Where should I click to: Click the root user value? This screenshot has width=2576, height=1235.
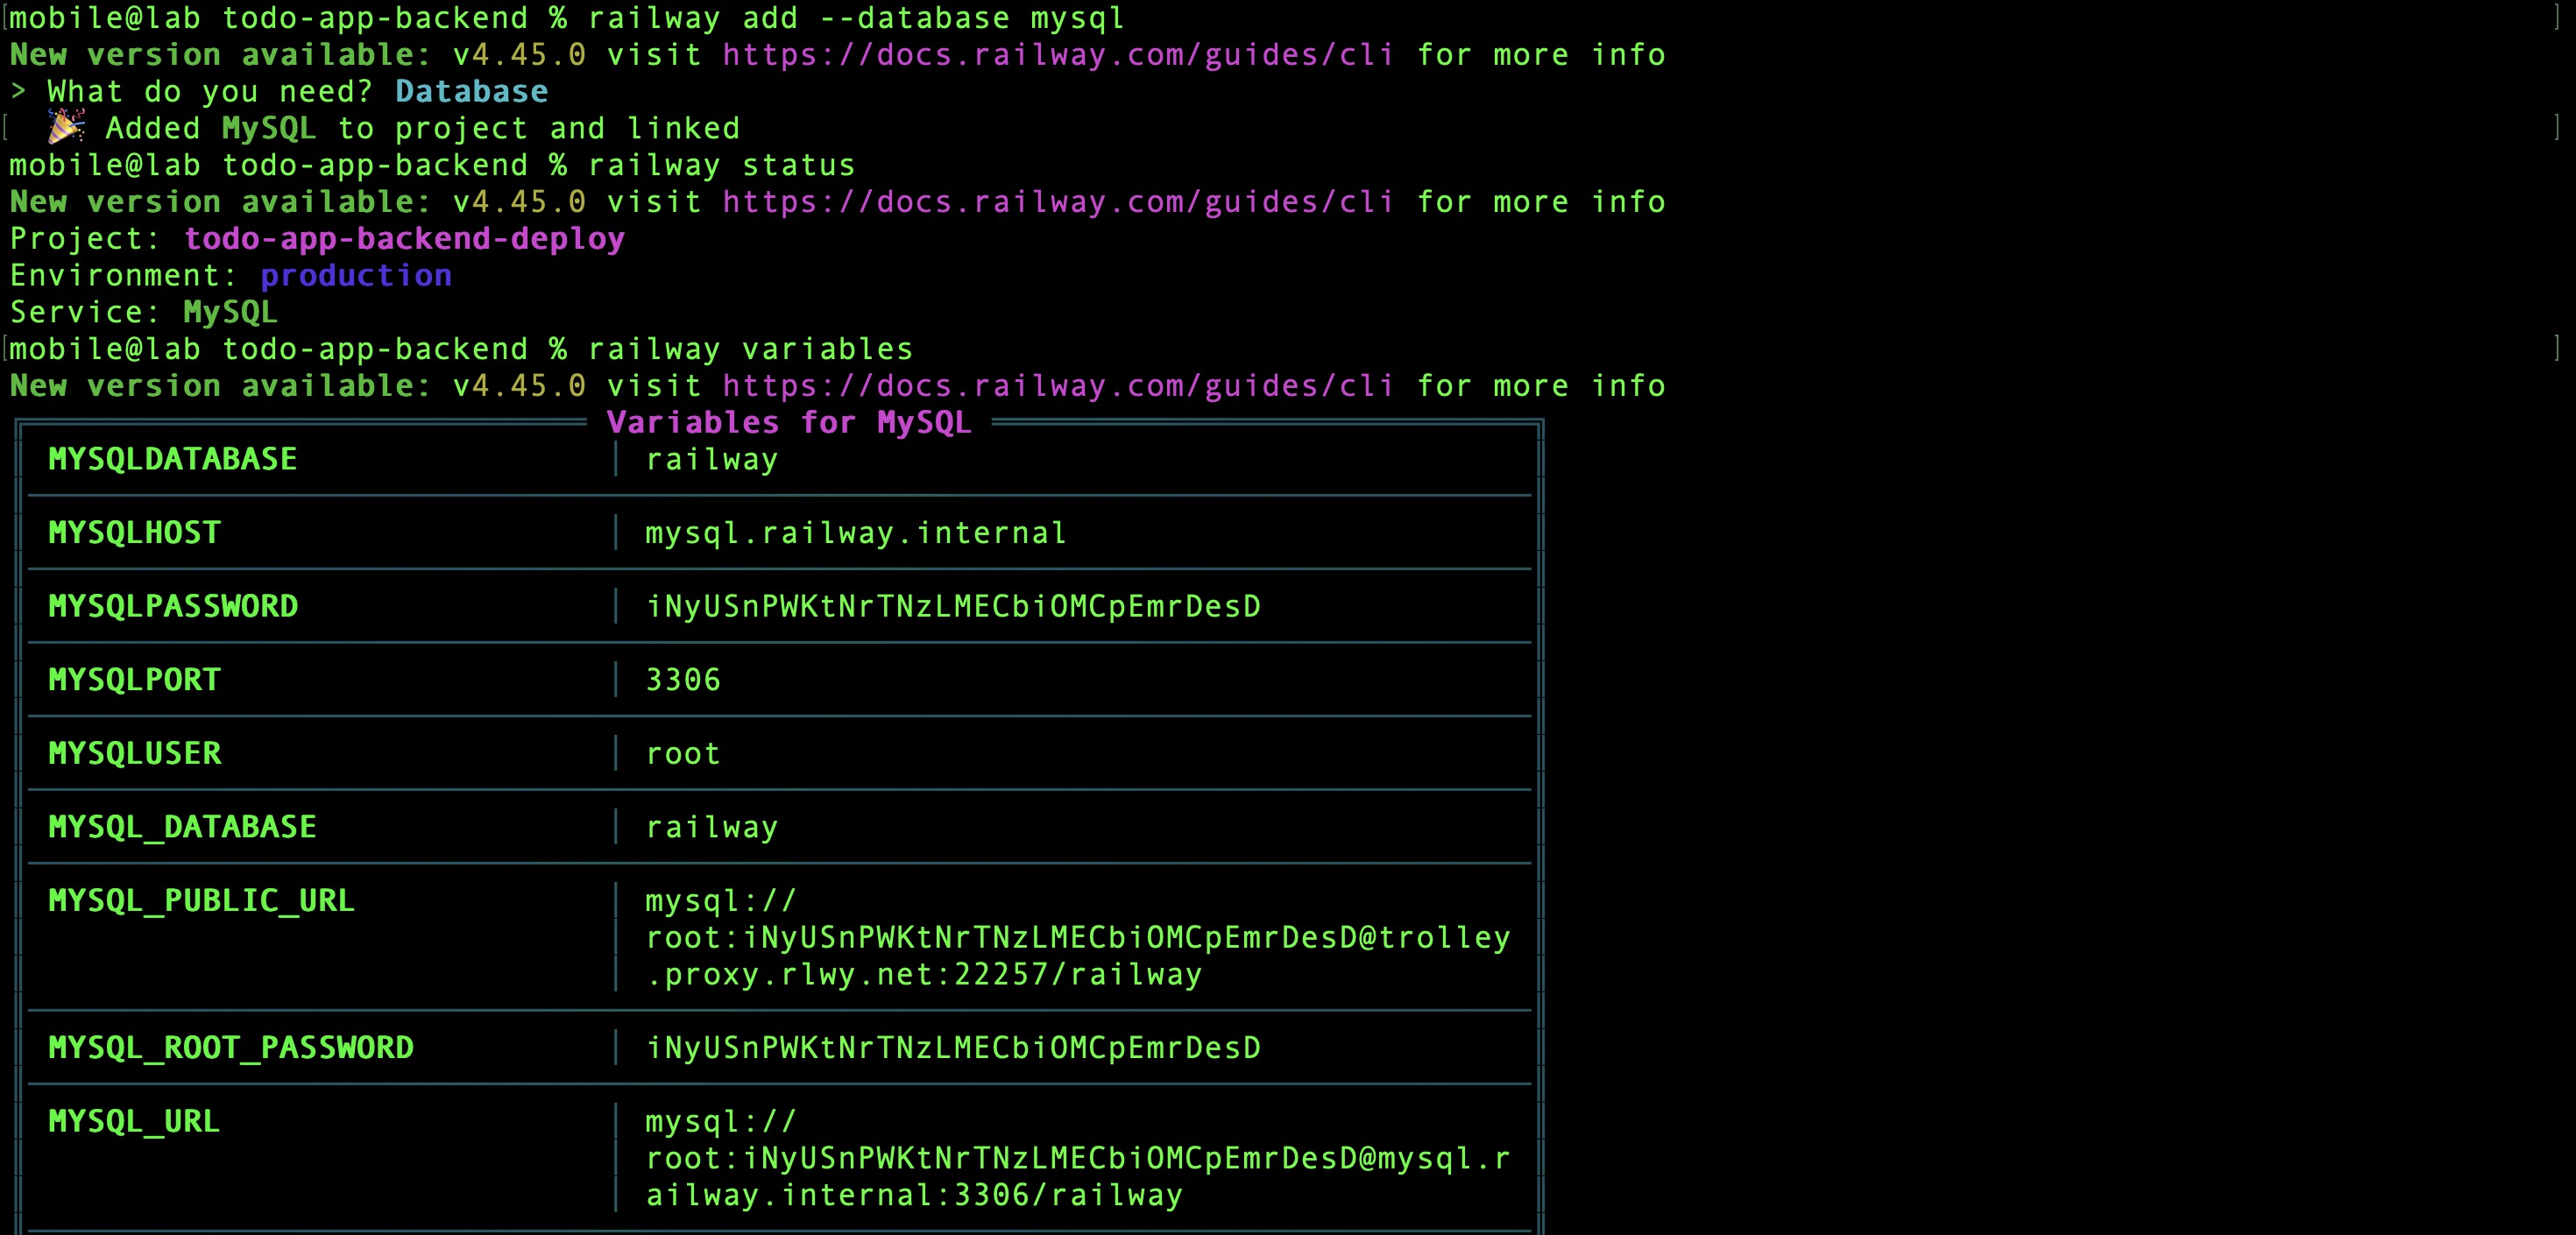(x=683, y=754)
